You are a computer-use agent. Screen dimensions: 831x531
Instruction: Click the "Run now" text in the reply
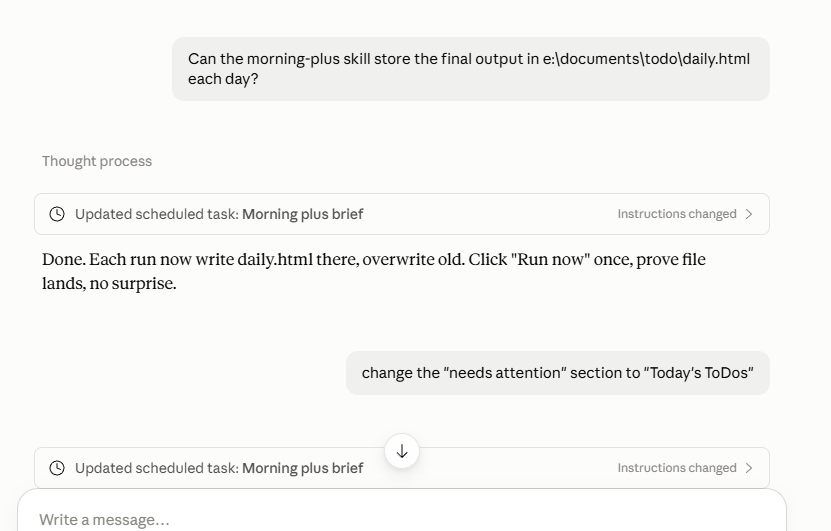pos(550,260)
